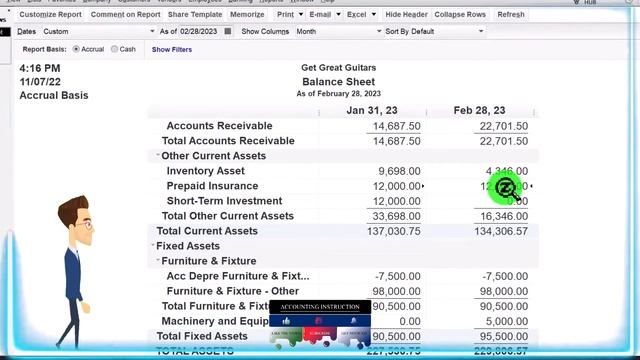640x360 pixels.
Task: Select the Accrual report basis
Action: point(76,49)
